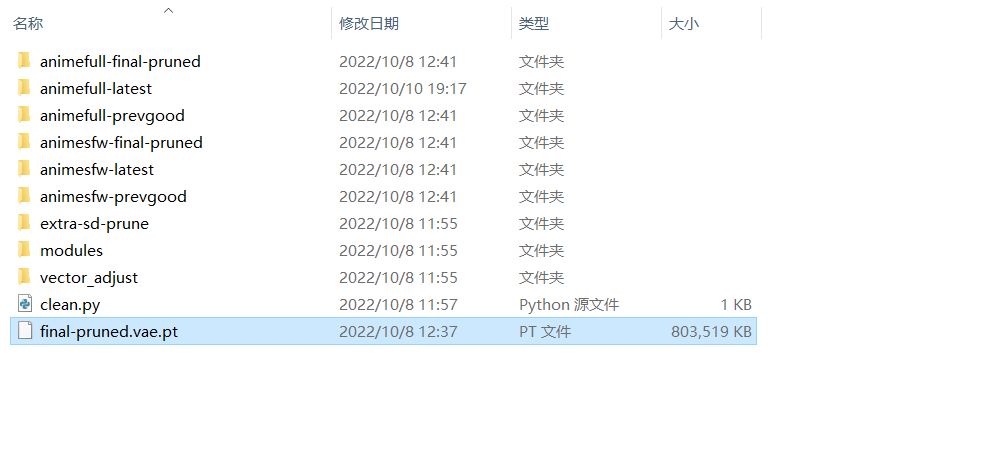The image size is (1004, 455).
Task: Select the extra-sd-prune folder icon
Action: 24,223
